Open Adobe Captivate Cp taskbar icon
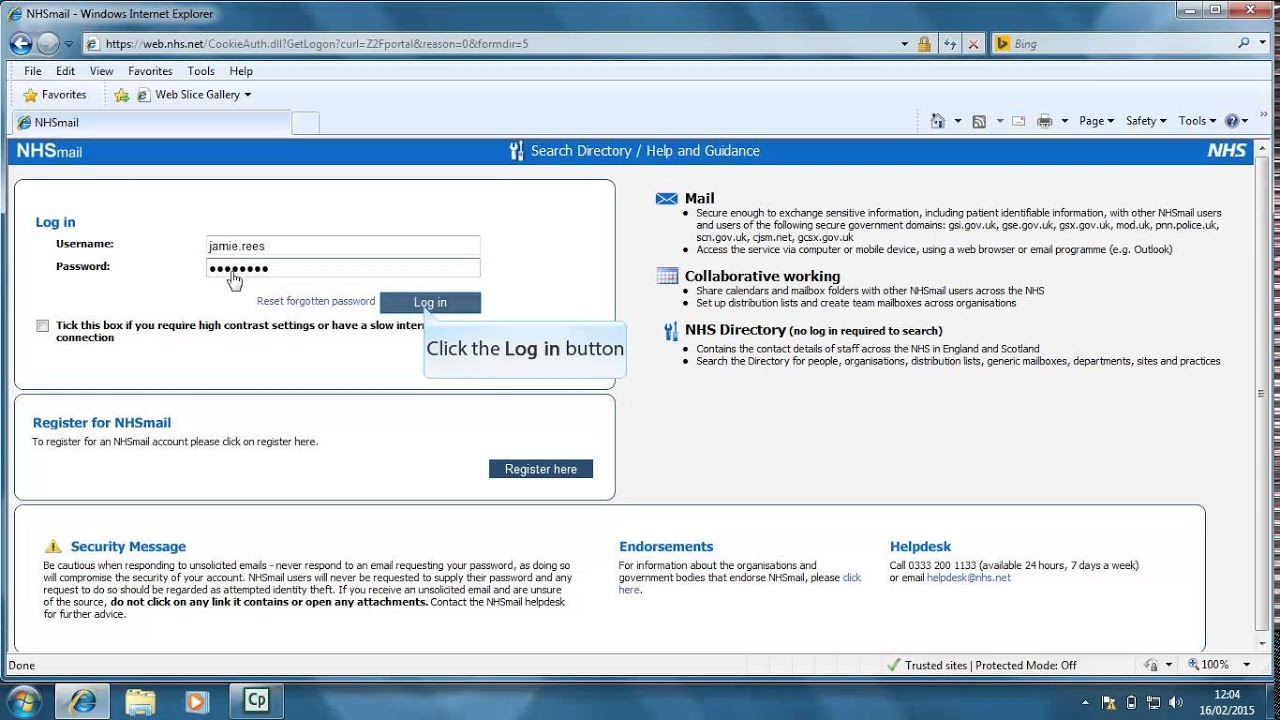 click(x=256, y=701)
